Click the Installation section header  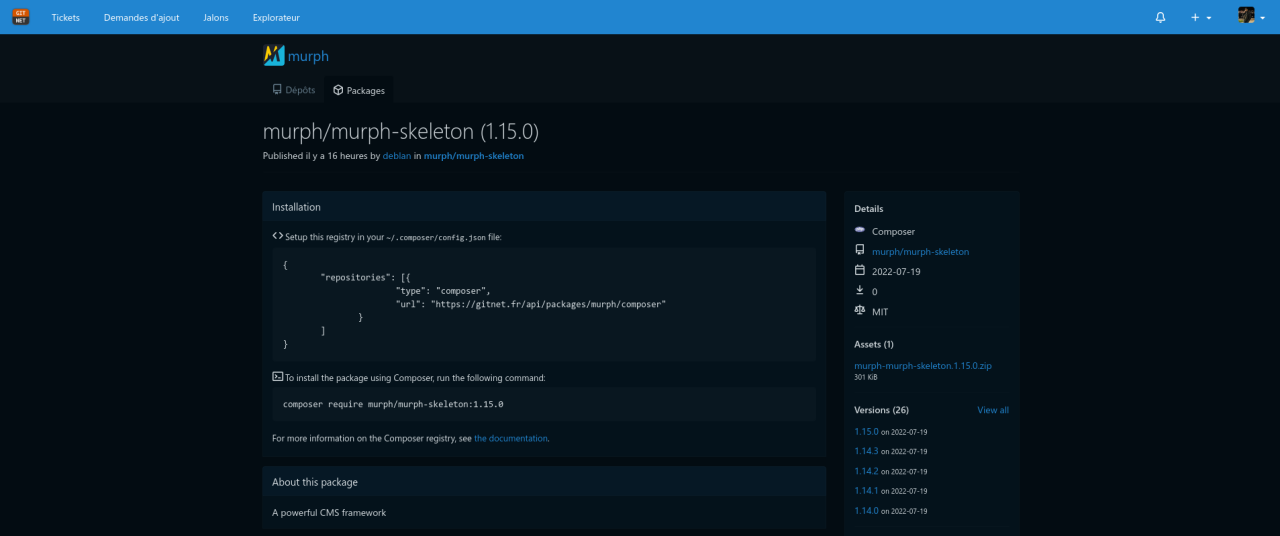544,207
